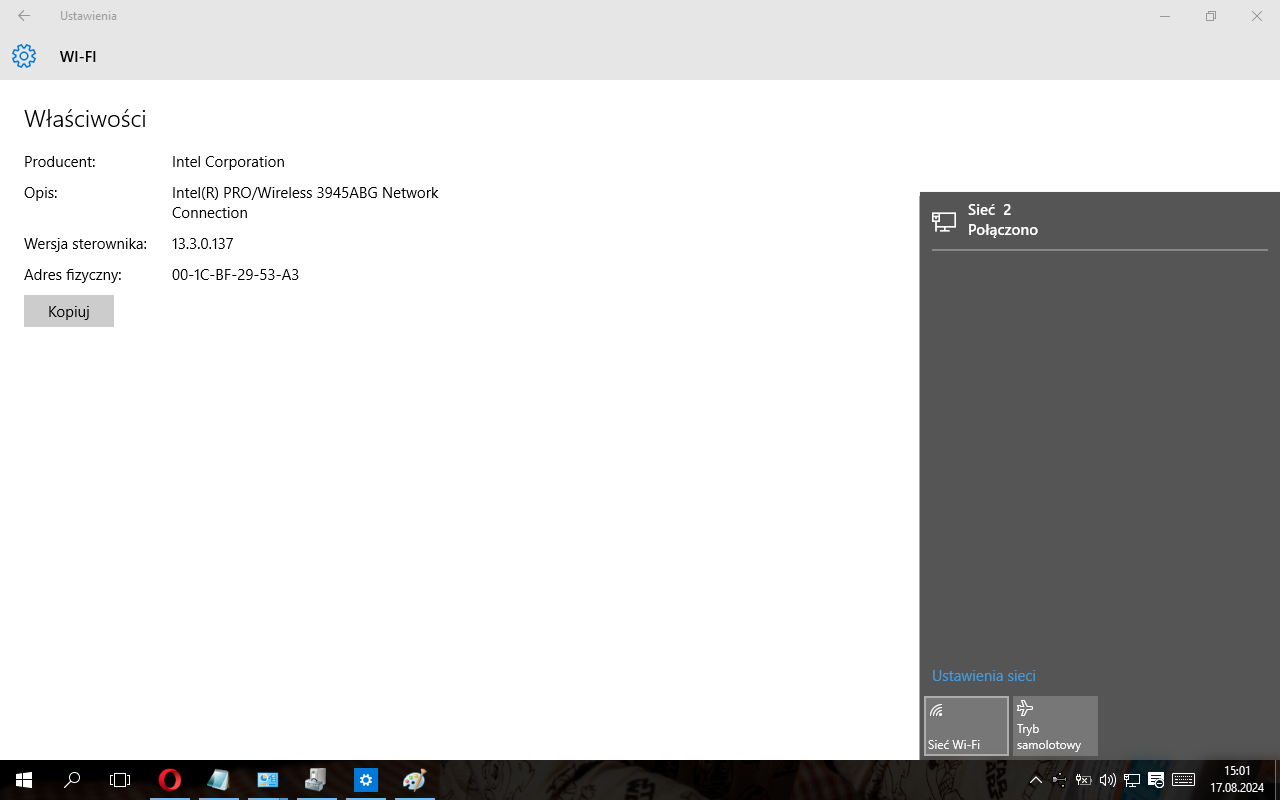Minimize the Ustawienia window
Image resolution: width=1280 pixels, height=800 pixels.
point(1165,16)
